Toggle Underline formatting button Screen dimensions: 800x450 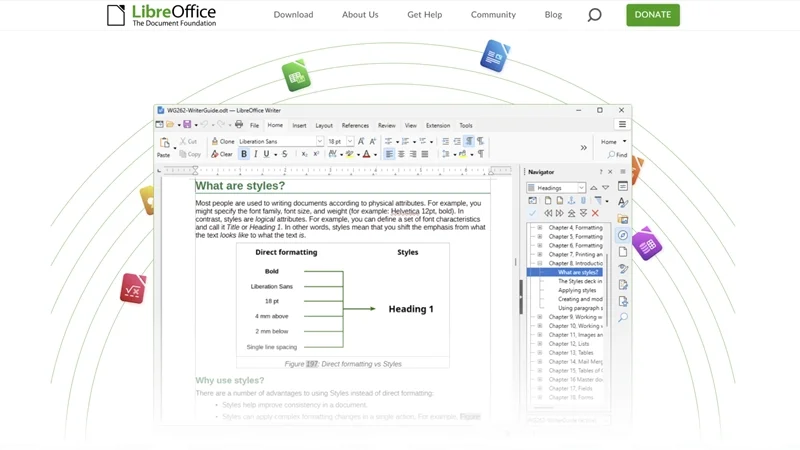[x=266, y=154]
